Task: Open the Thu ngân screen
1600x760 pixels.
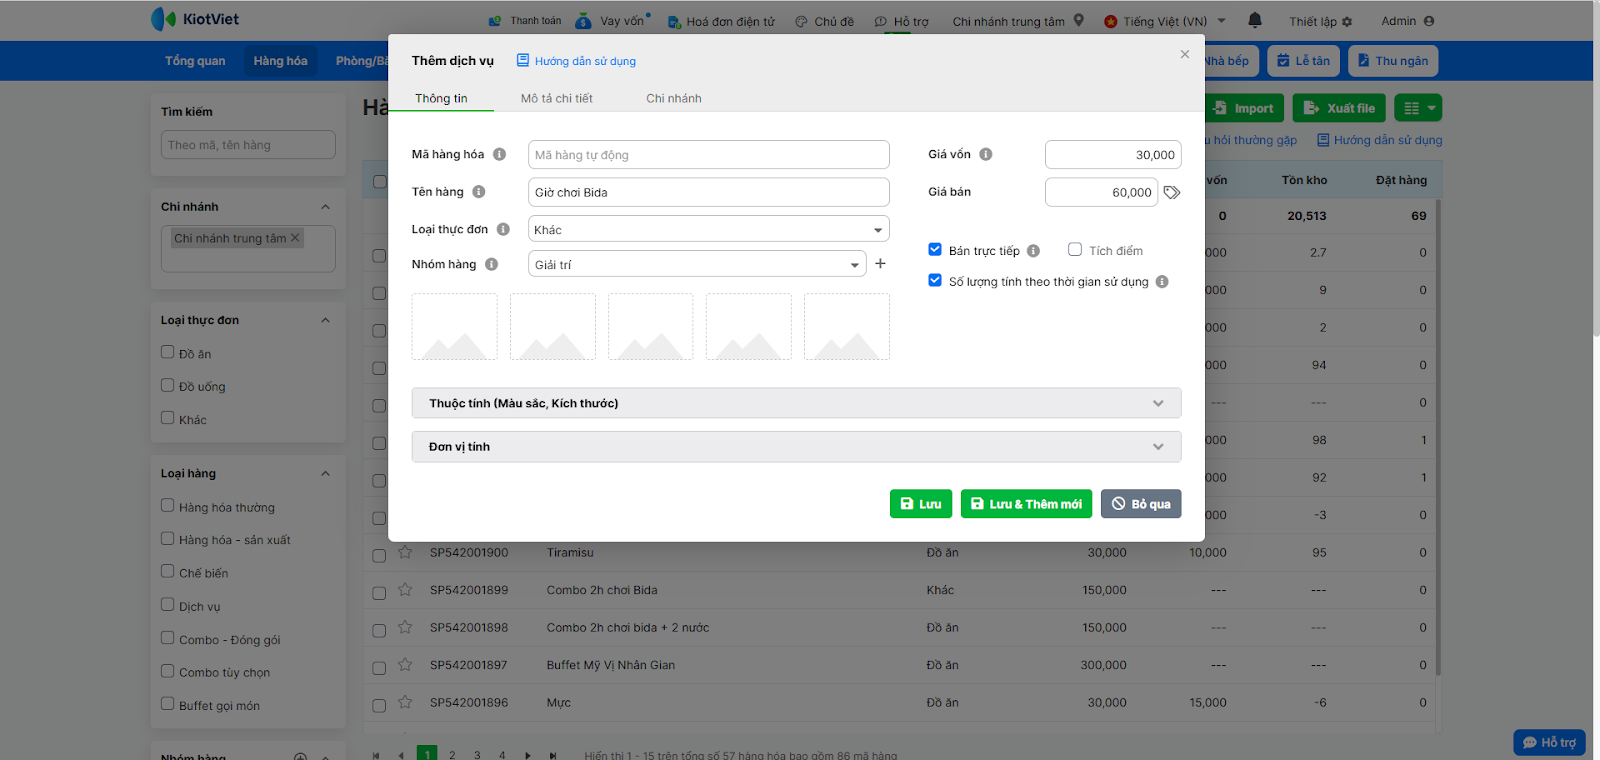Action: [1392, 61]
